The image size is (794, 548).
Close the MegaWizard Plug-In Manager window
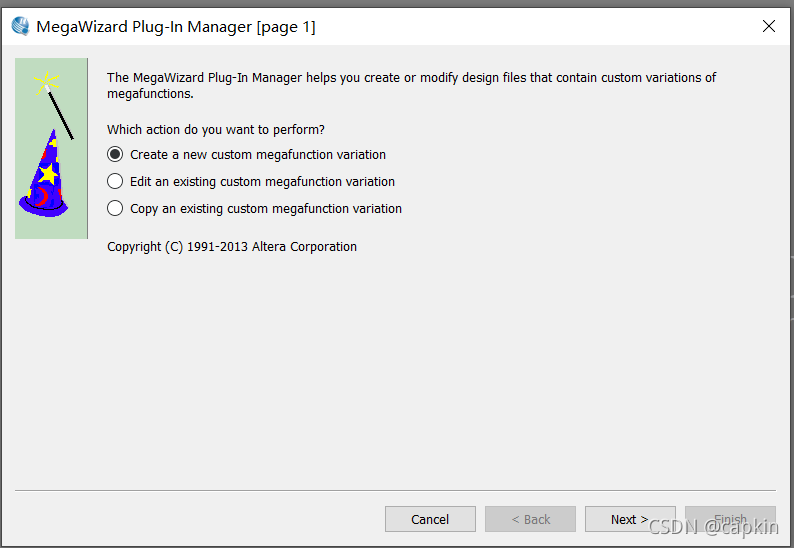click(x=769, y=26)
